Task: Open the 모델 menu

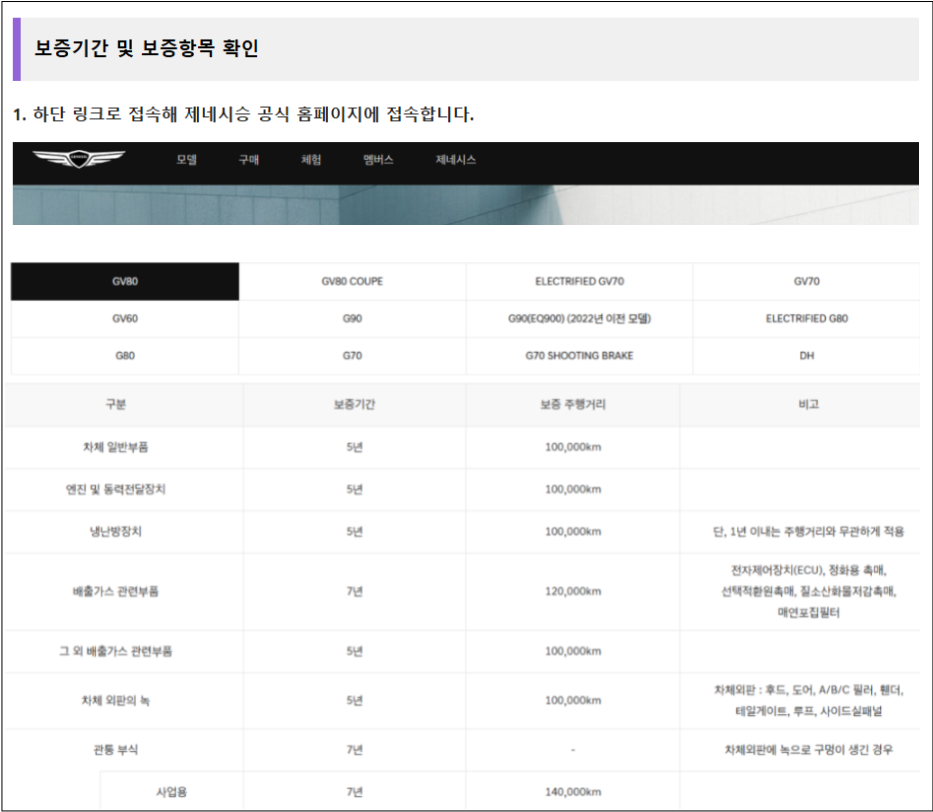Action: (186, 159)
